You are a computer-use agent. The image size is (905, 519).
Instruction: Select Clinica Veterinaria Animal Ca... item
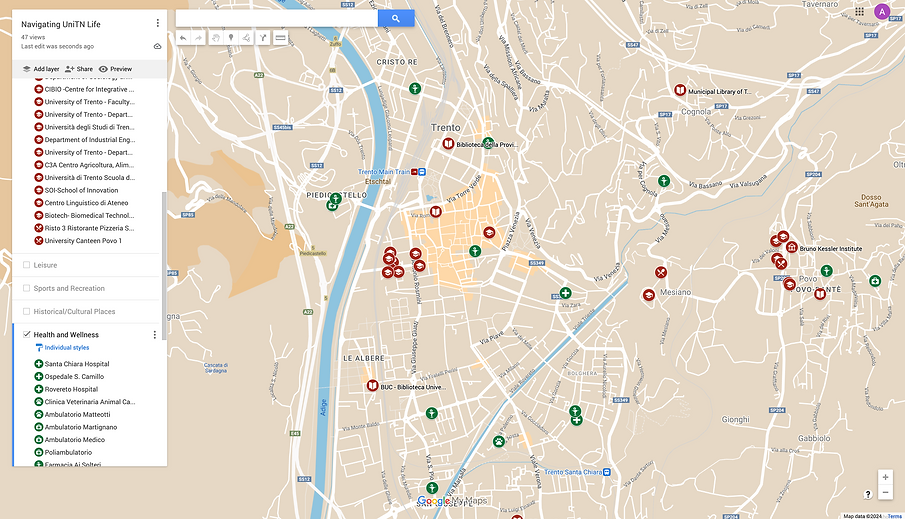(x=85, y=402)
